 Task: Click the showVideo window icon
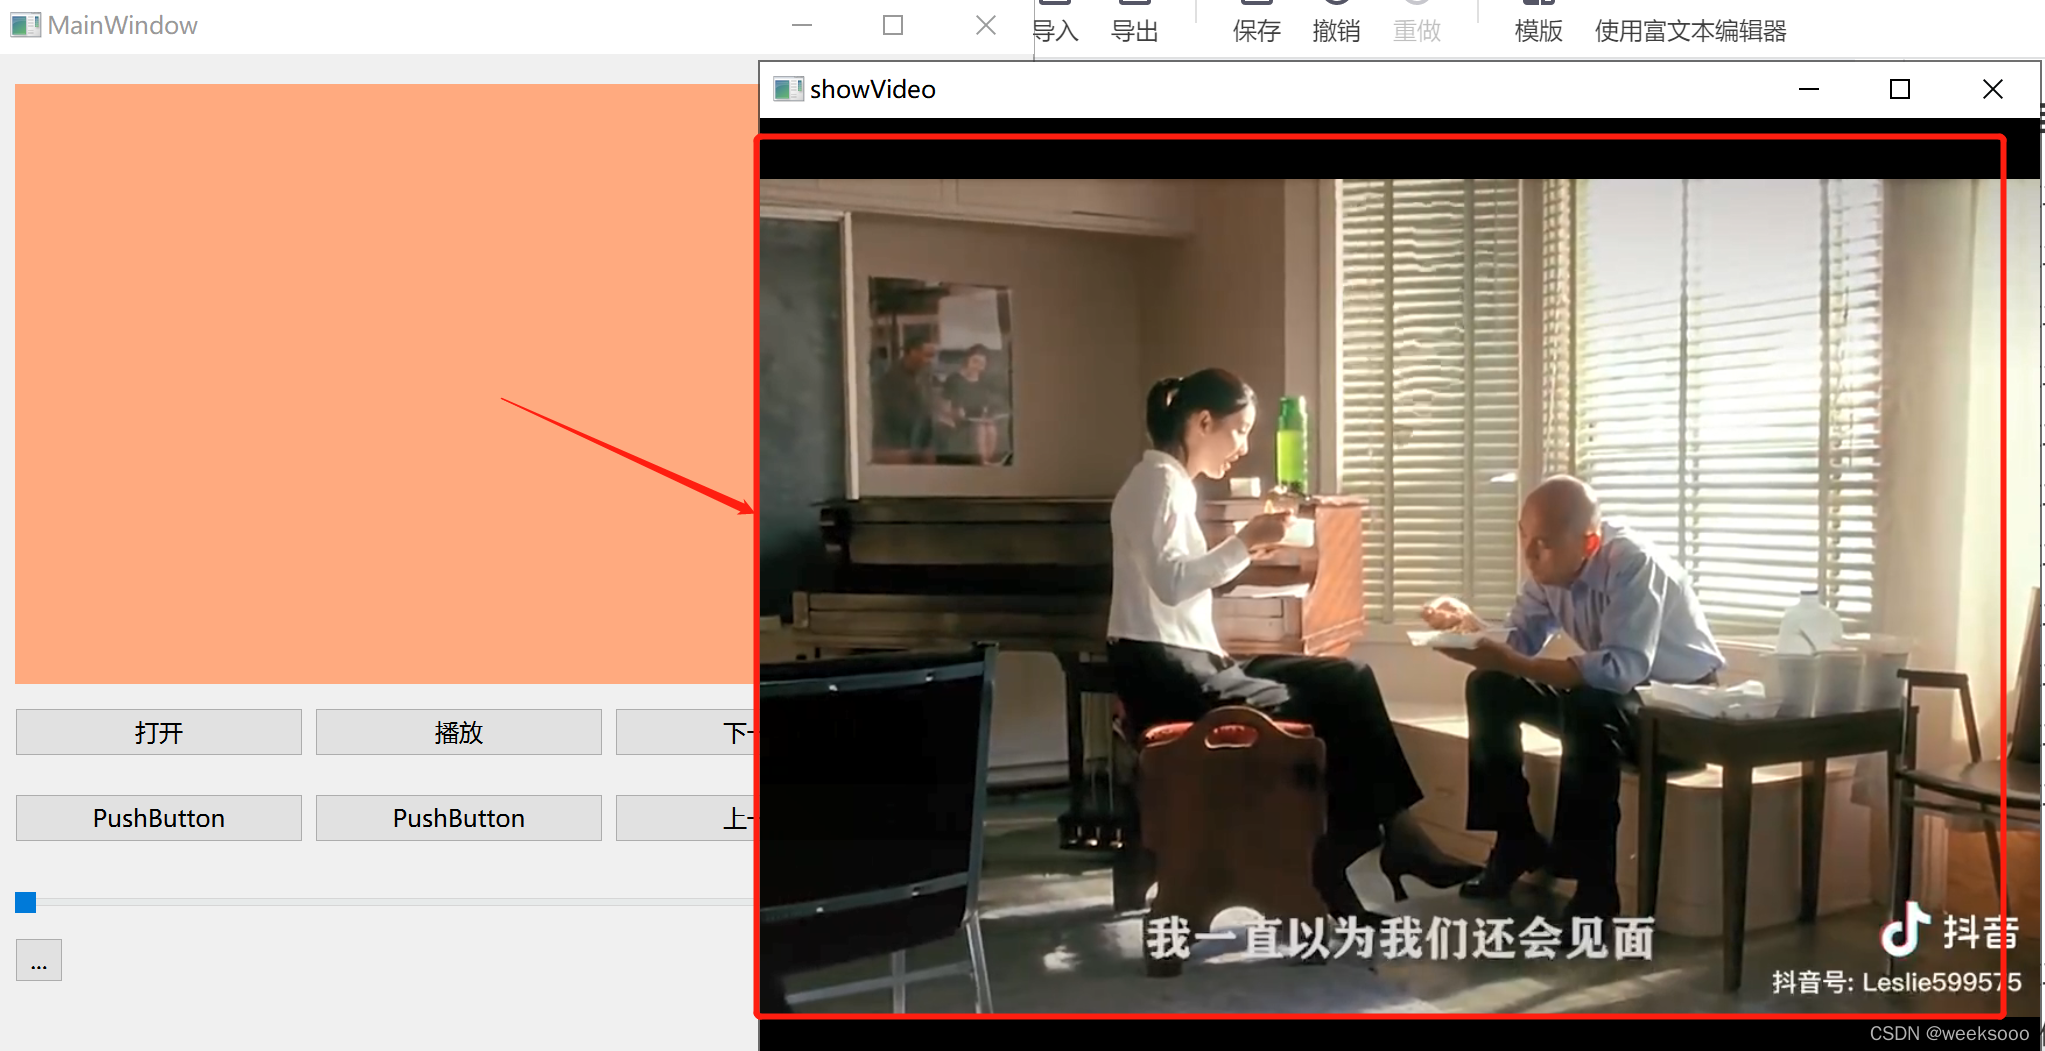tap(788, 89)
